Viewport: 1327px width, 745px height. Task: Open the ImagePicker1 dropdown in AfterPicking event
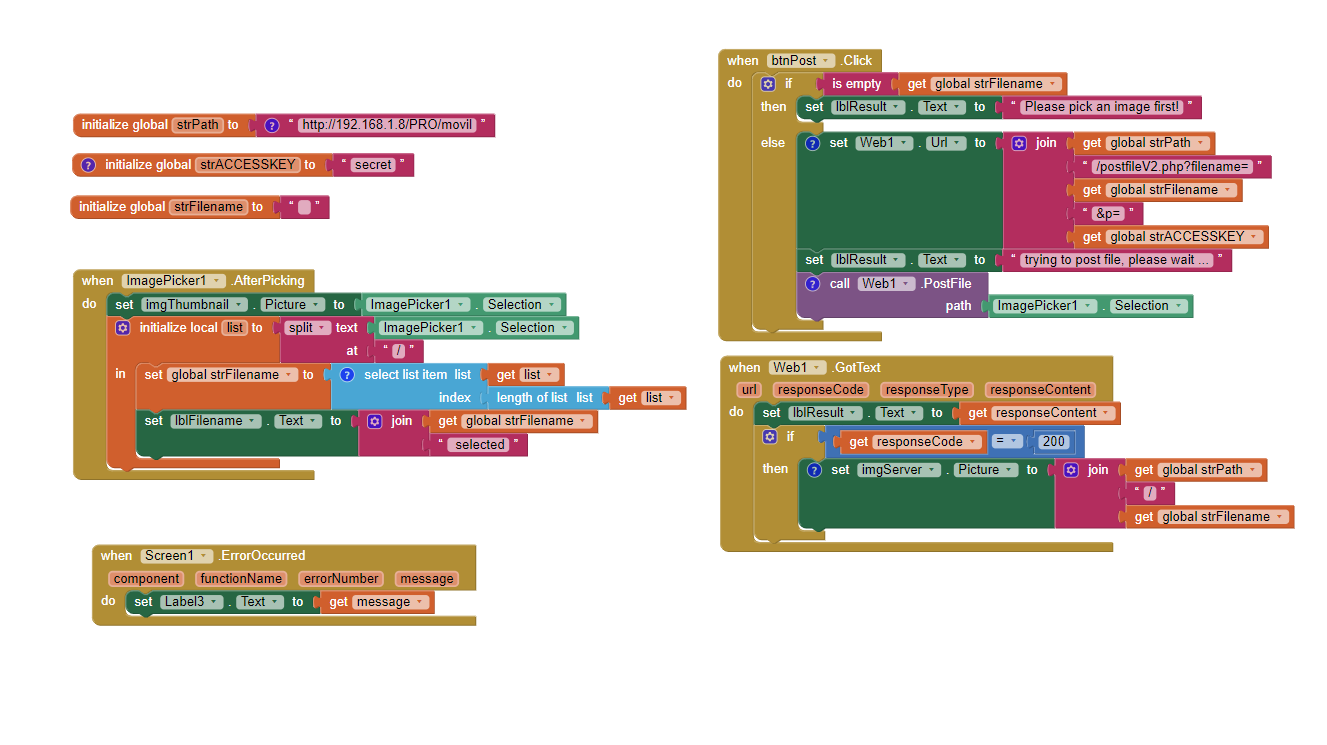[173, 281]
